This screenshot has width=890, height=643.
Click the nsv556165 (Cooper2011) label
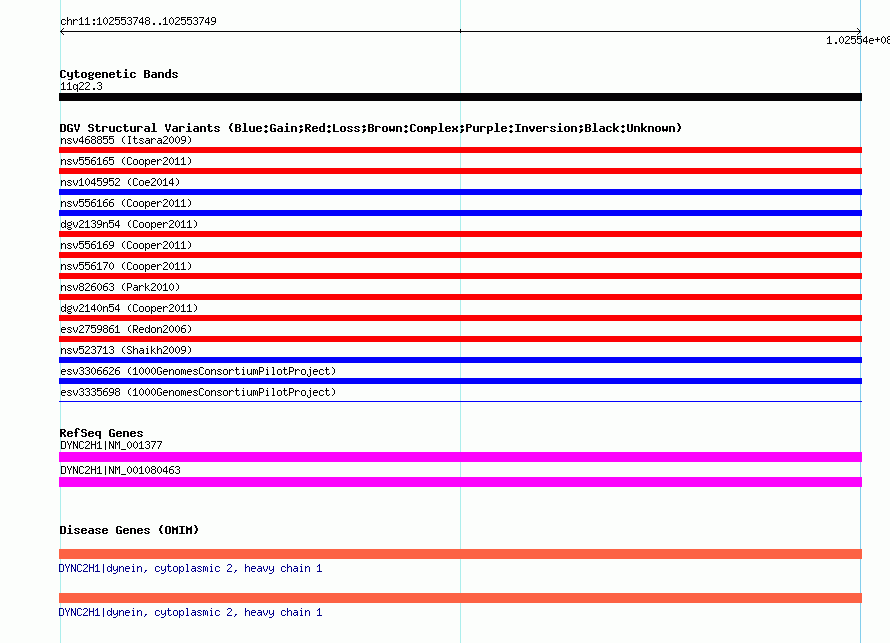click(126, 161)
